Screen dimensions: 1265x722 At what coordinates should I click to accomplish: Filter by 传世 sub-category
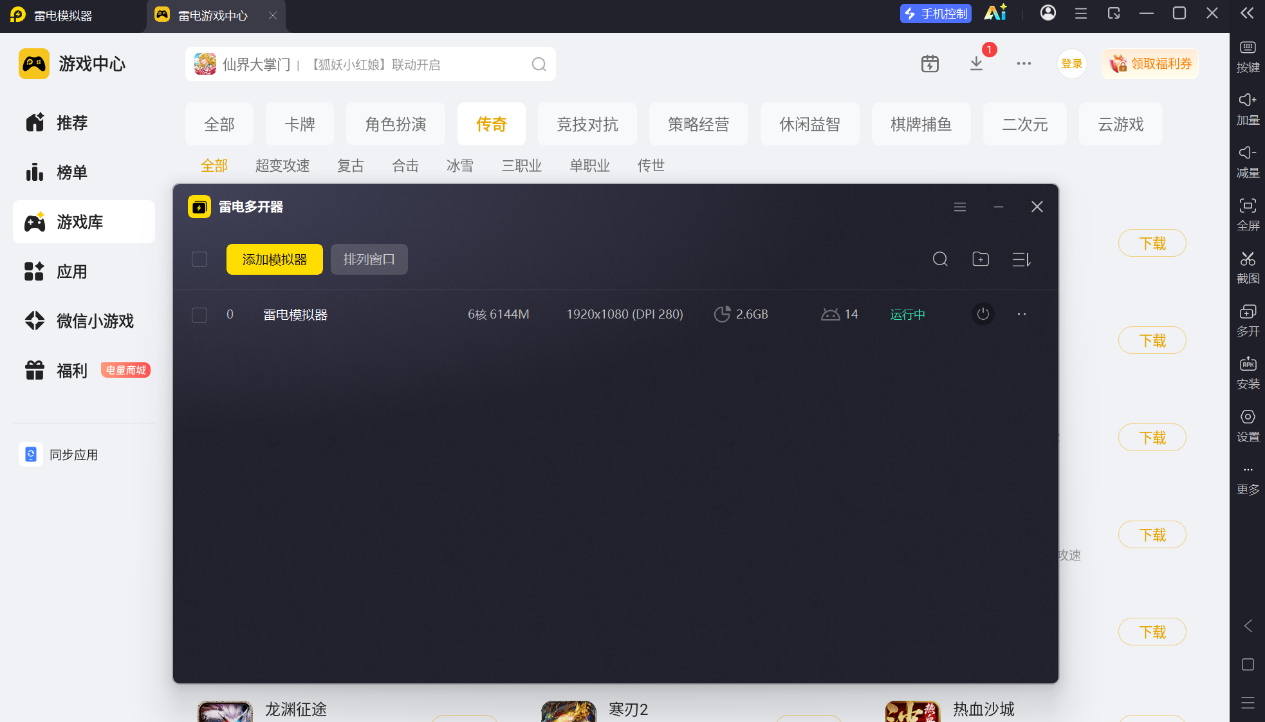point(651,166)
